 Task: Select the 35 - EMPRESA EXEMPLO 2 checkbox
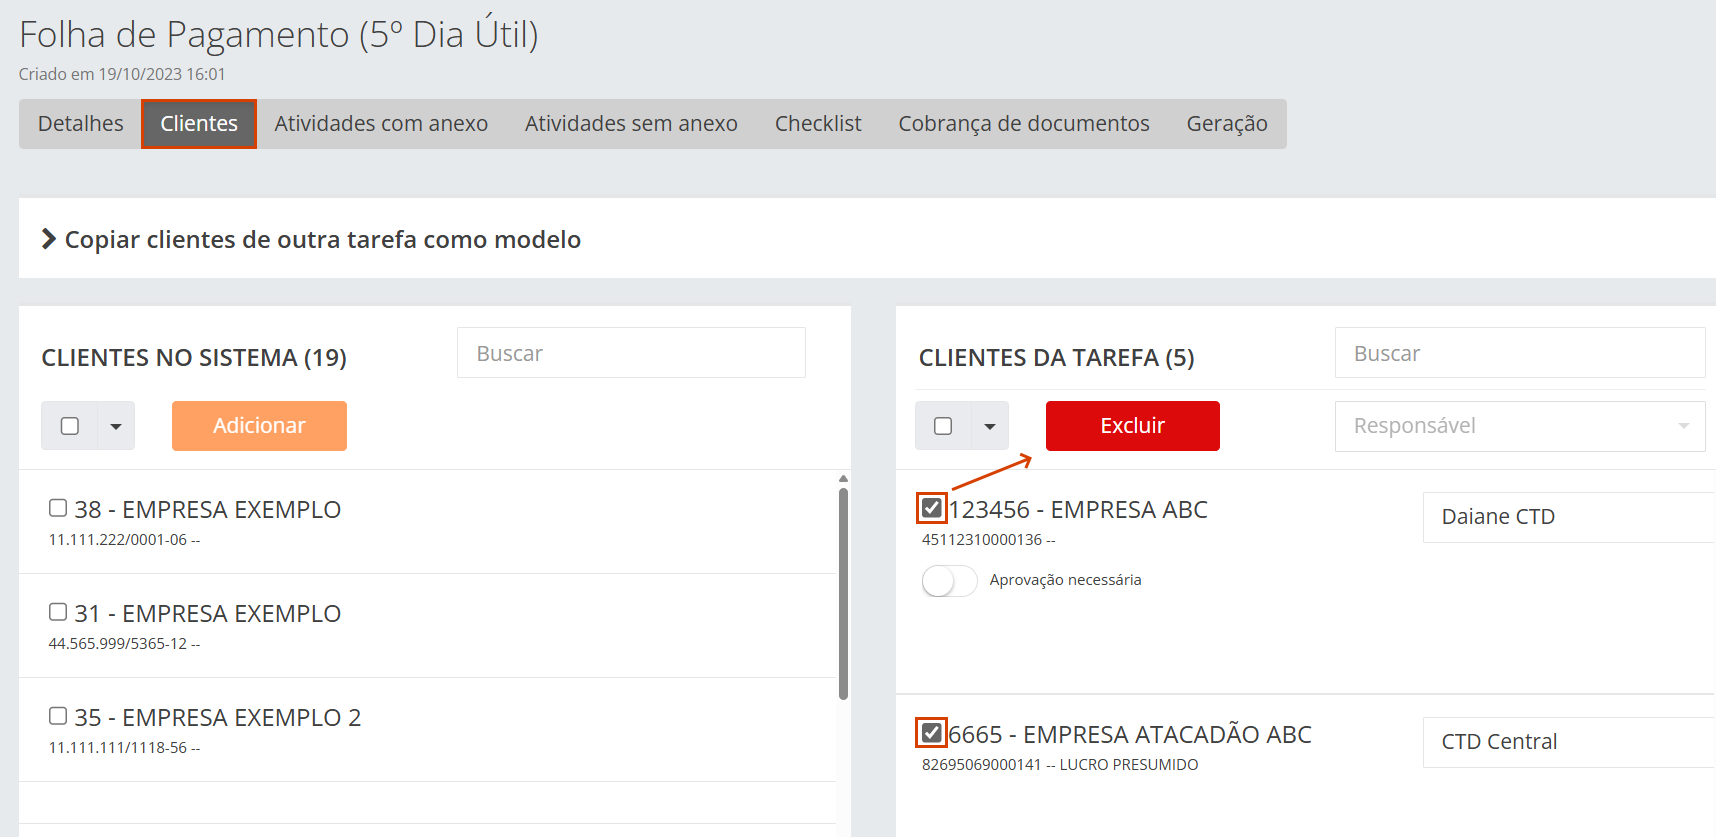(x=58, y=716)
